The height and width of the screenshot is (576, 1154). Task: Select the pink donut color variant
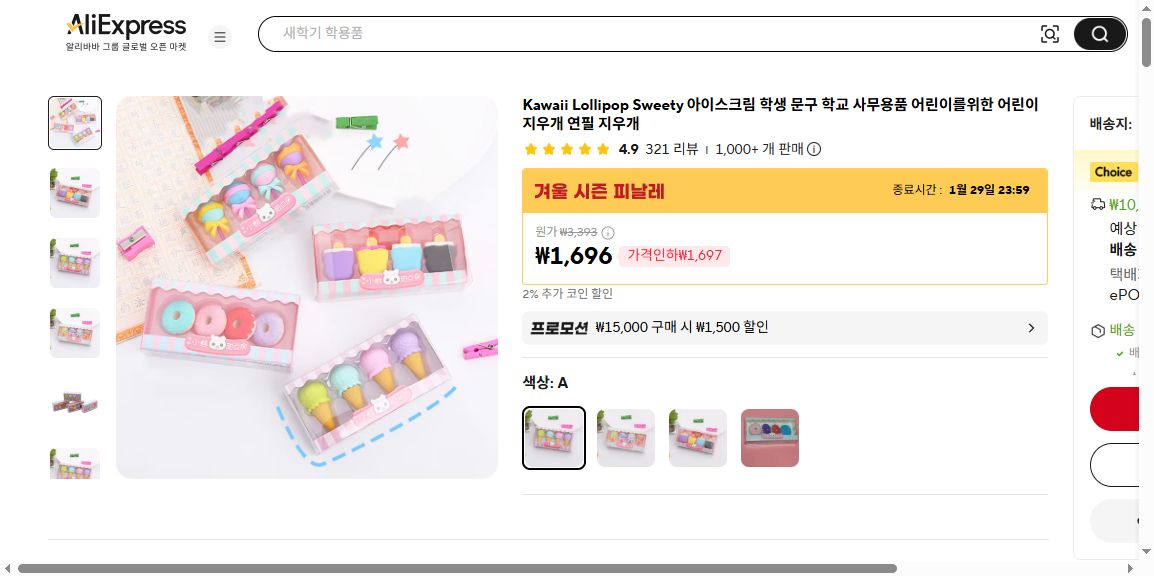click(x=770, y=438)
